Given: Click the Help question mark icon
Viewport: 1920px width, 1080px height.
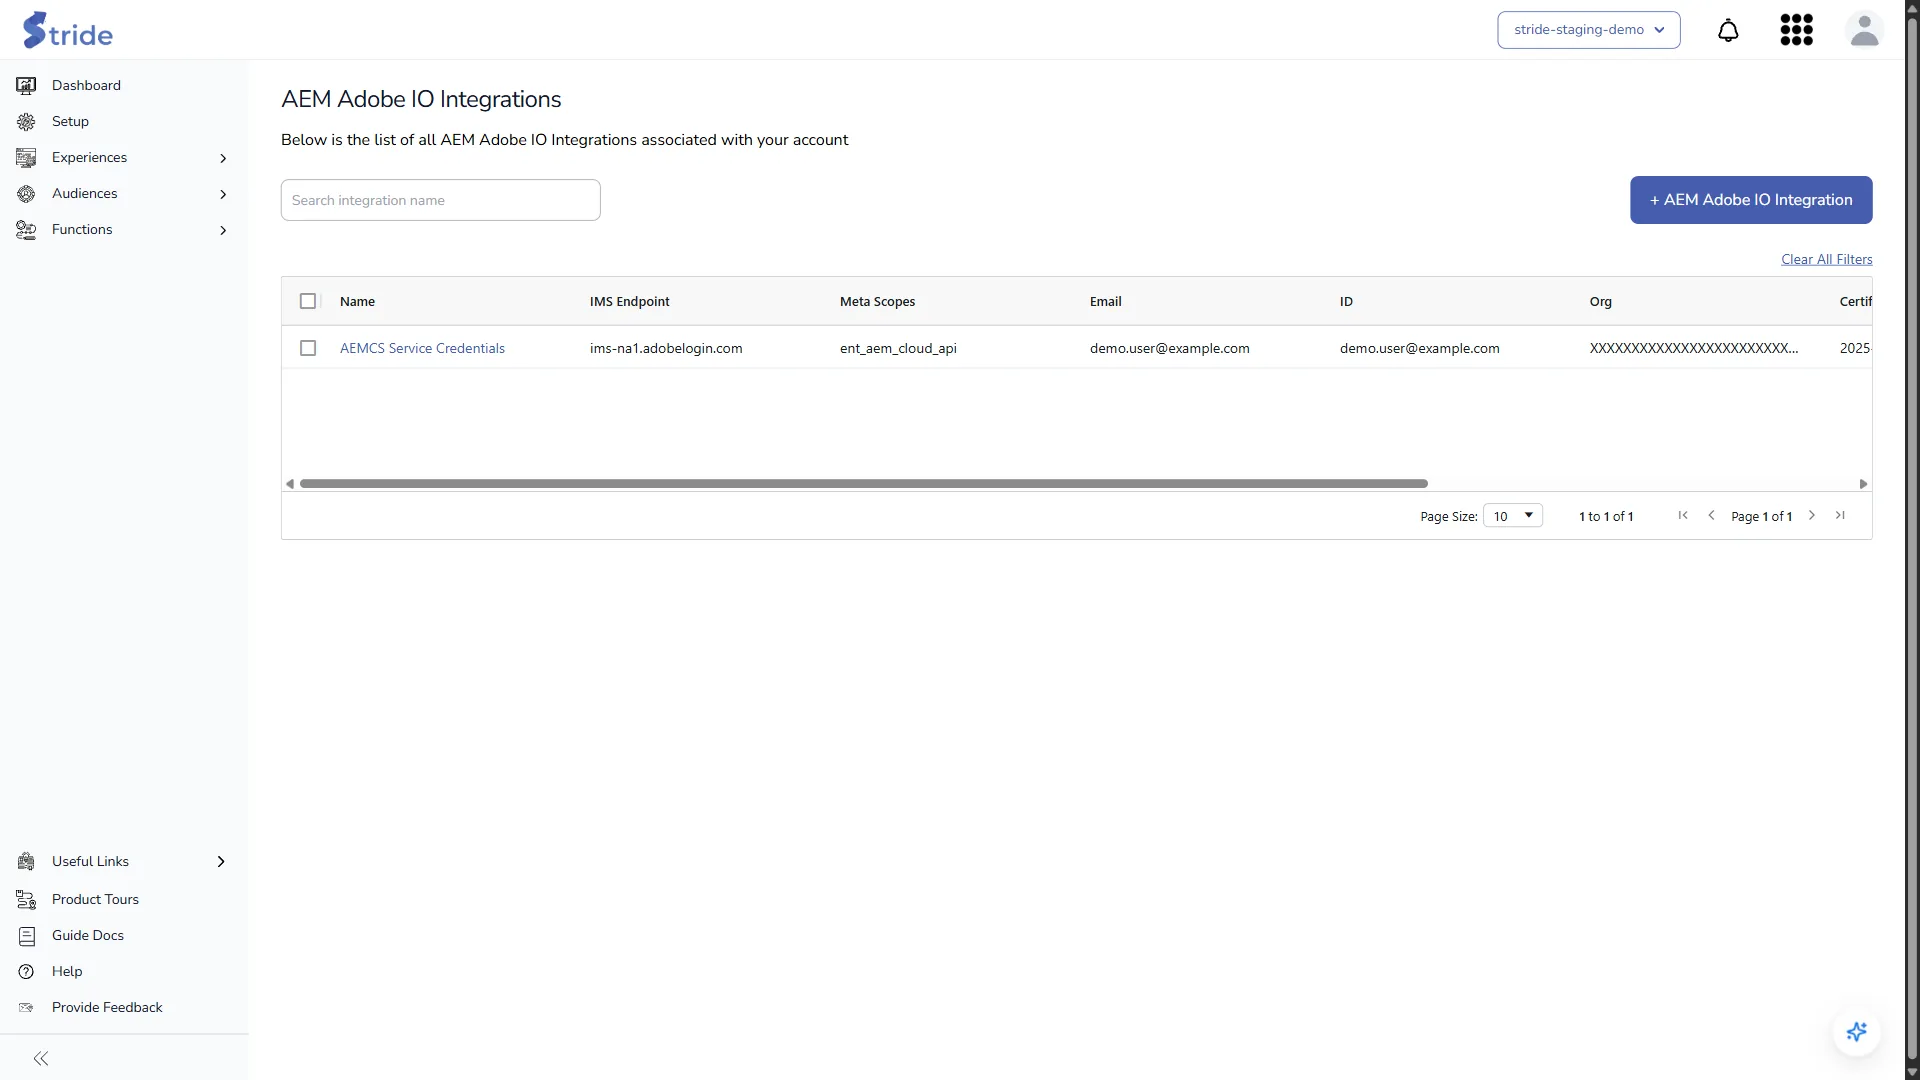Looking at the screenshot, I should coord(26,972).
